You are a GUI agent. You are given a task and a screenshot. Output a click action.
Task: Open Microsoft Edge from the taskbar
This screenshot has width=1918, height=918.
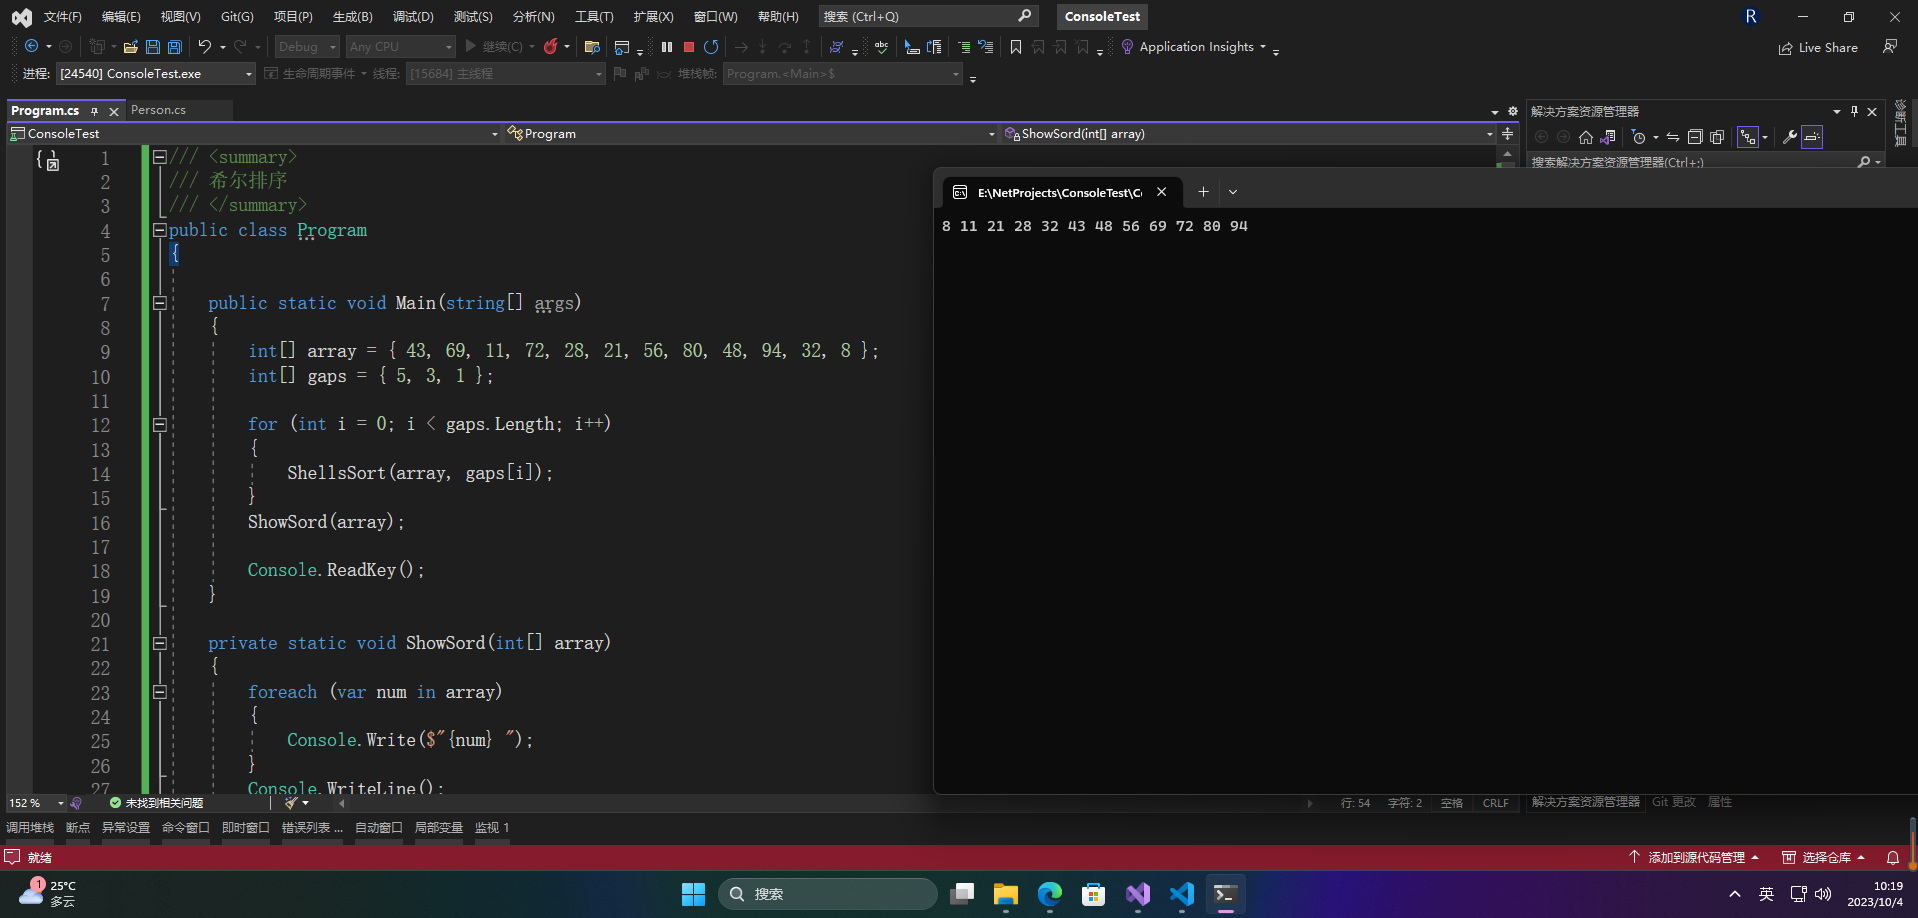pos(1050,894)
